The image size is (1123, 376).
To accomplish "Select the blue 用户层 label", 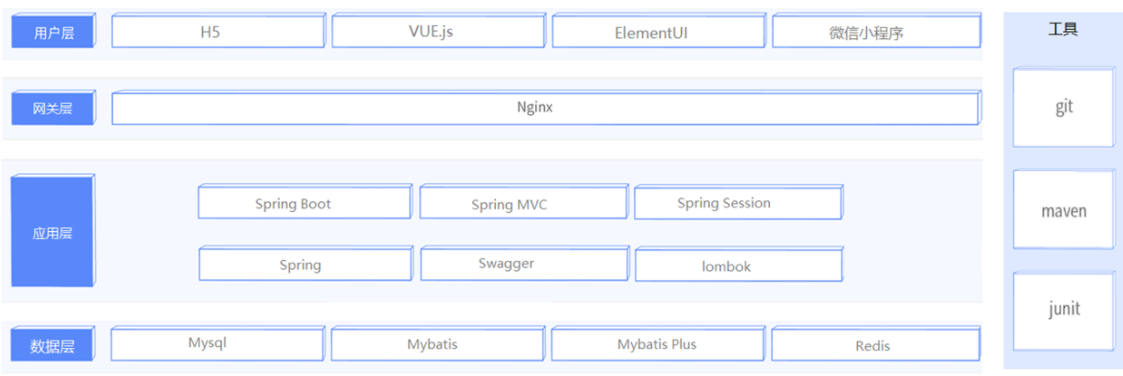I will pyautogui.click(x=53, y=32).
